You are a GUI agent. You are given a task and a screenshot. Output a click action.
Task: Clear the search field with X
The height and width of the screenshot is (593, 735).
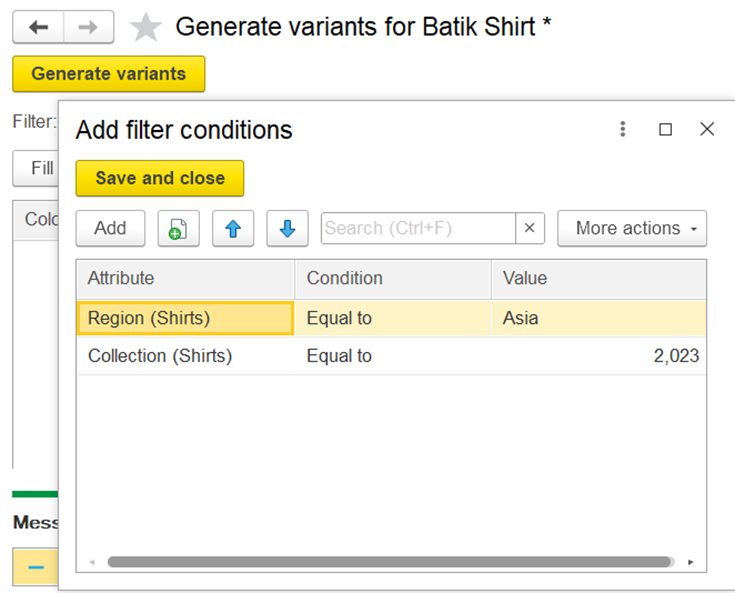point(530,228)
